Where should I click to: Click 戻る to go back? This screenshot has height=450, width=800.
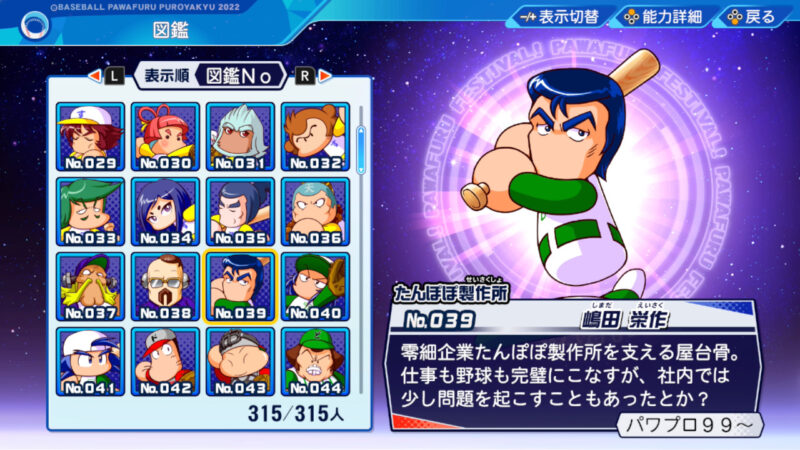tap(751, 17)
